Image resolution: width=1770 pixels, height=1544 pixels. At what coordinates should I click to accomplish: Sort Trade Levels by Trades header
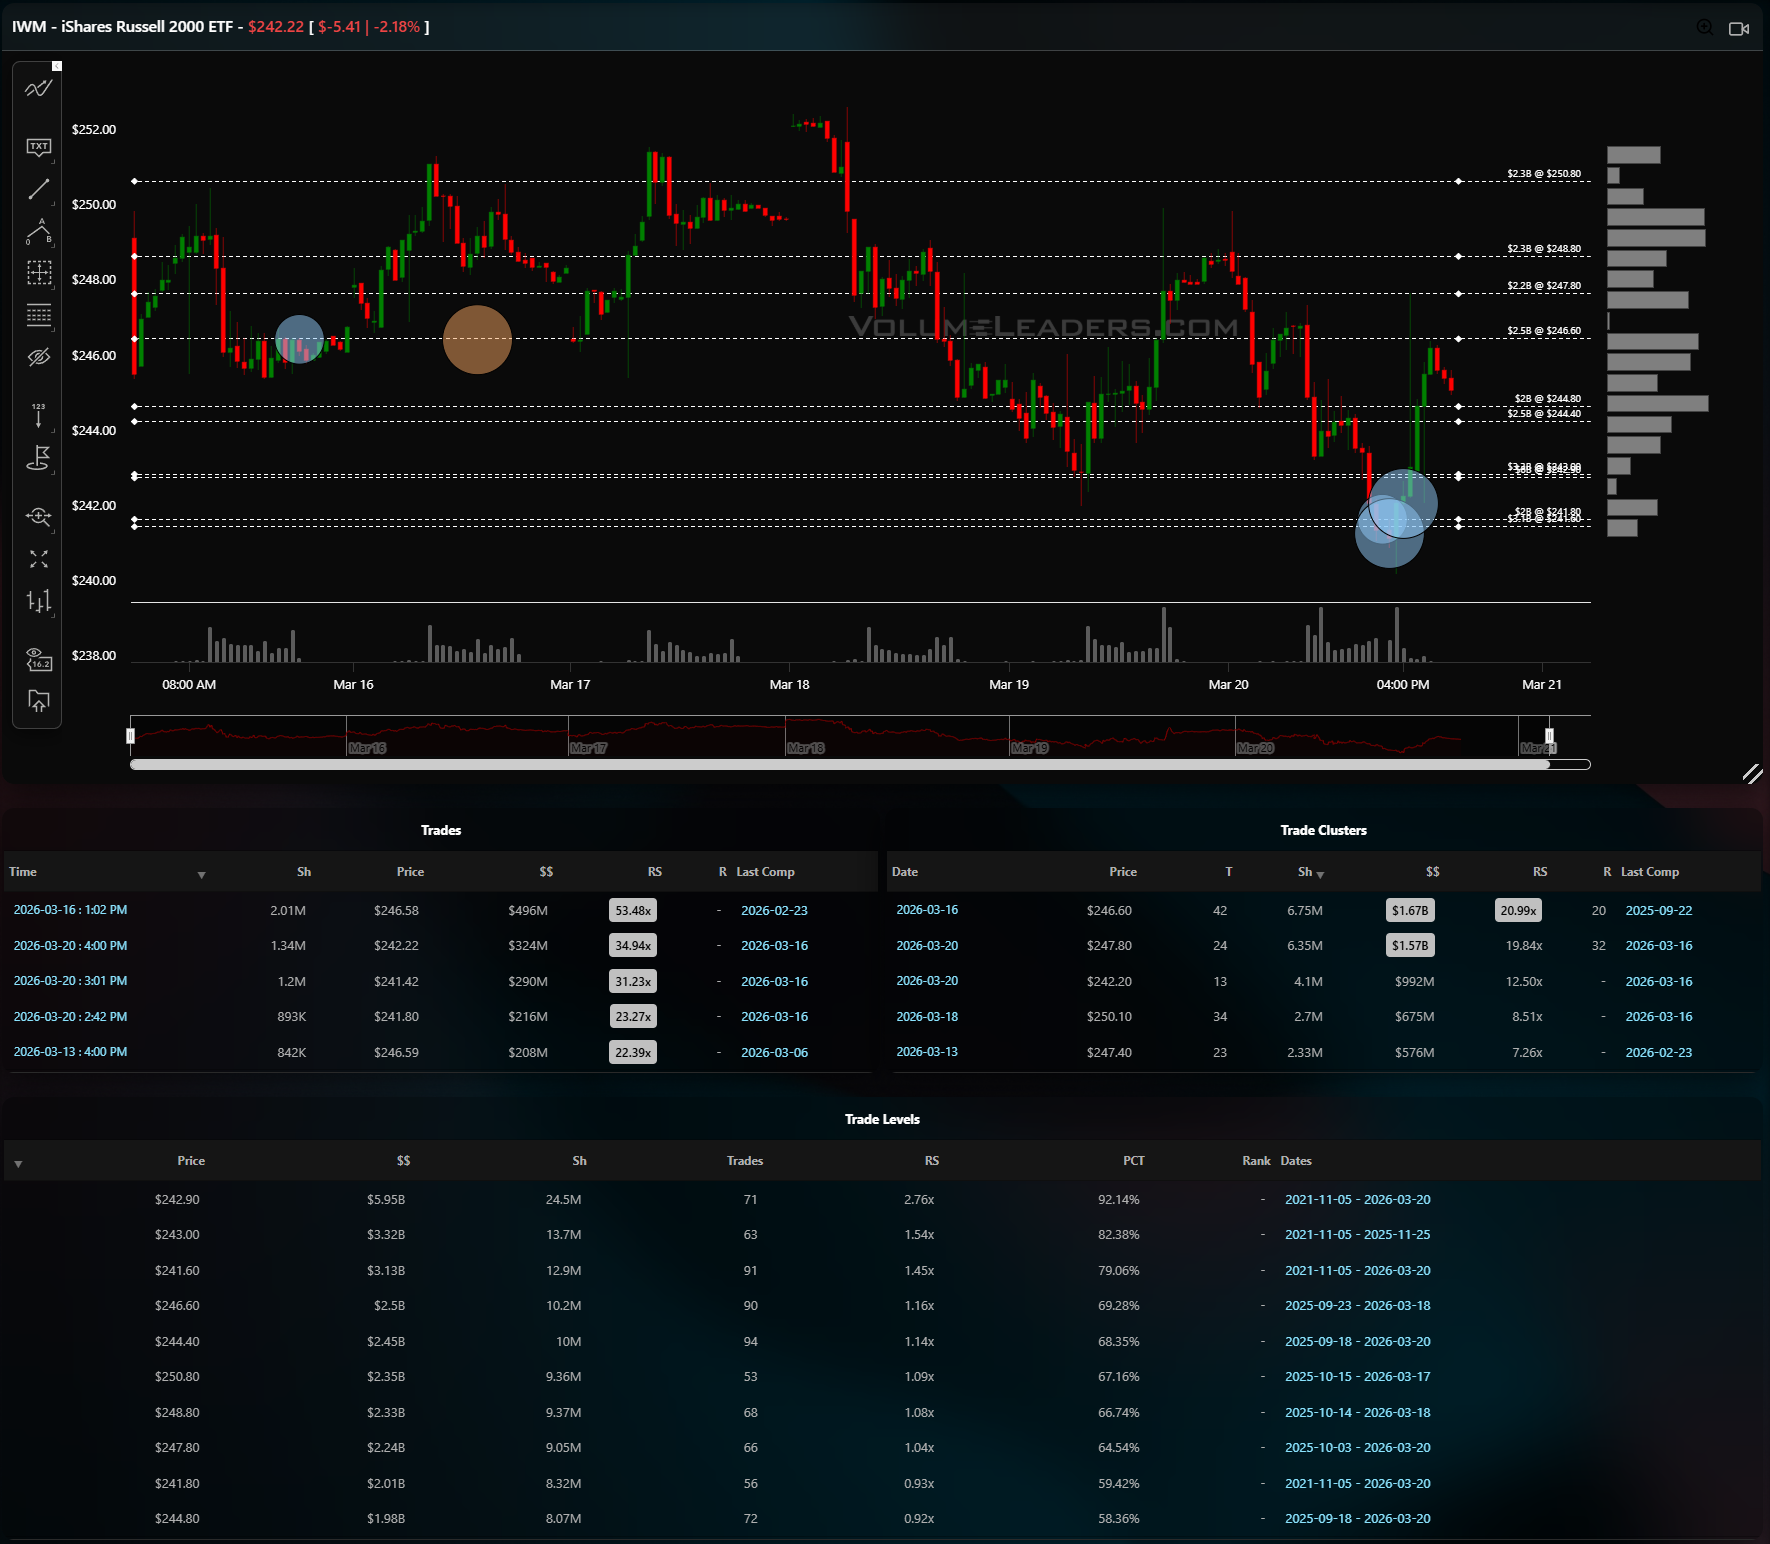(x=745, y=1161)
